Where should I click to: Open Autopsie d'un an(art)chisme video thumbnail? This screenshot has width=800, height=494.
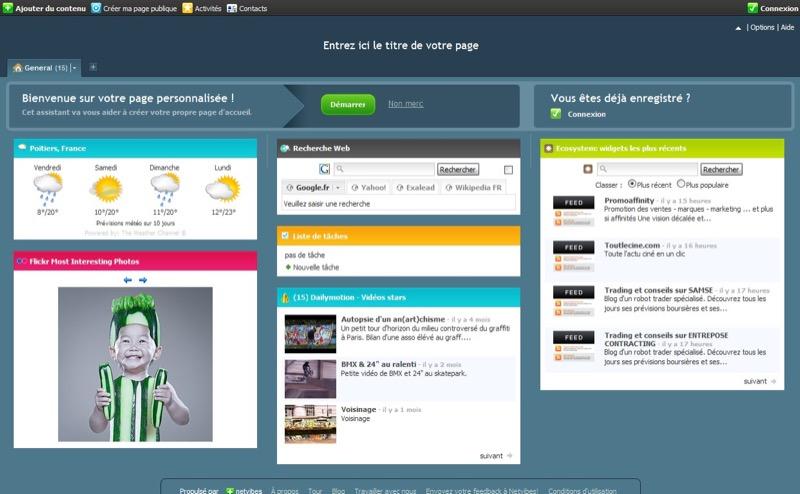(x=310, y=334)
